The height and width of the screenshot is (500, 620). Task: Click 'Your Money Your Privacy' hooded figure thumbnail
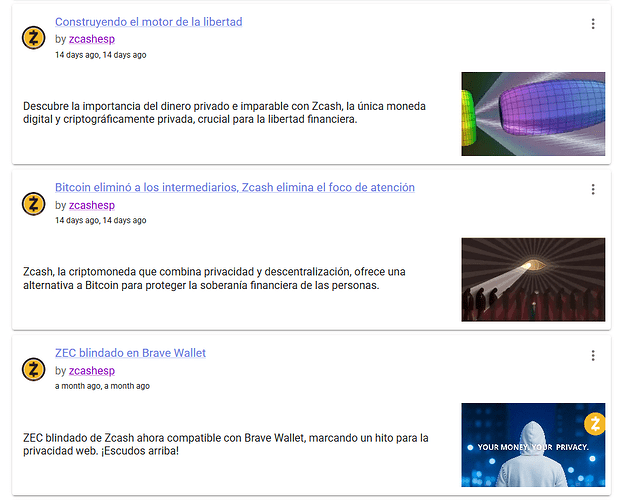point(533,445)
